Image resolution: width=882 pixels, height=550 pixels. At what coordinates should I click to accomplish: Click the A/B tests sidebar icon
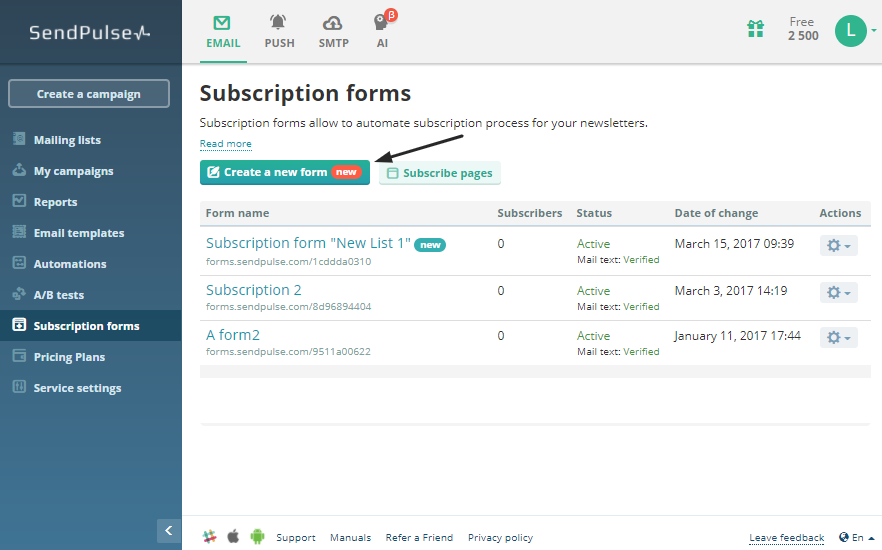19,293
